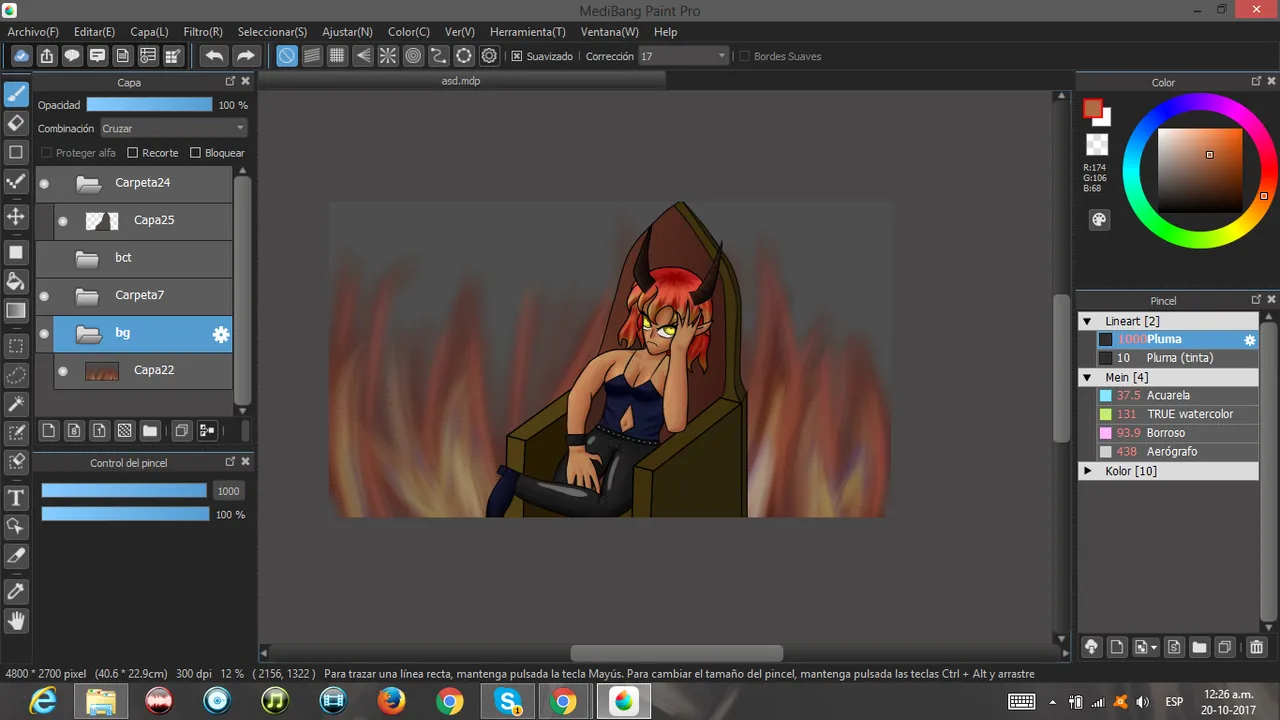
Task: Enable the Bloquear checkbox
Action: point(195,153)
